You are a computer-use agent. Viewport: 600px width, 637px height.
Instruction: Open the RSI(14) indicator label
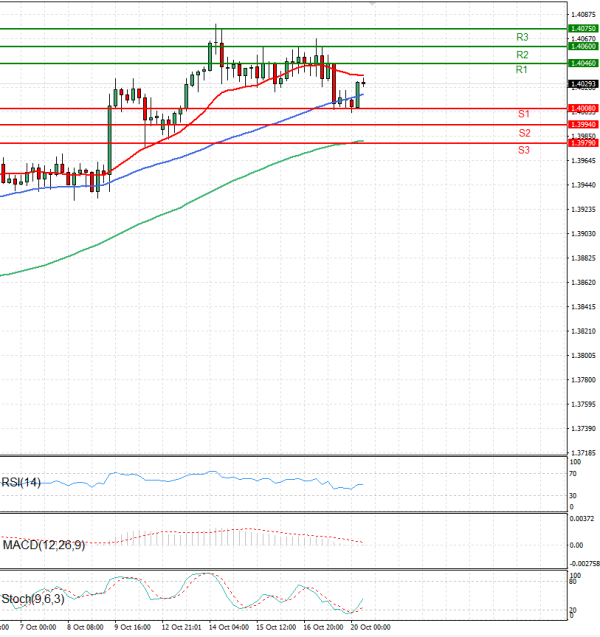22,483
